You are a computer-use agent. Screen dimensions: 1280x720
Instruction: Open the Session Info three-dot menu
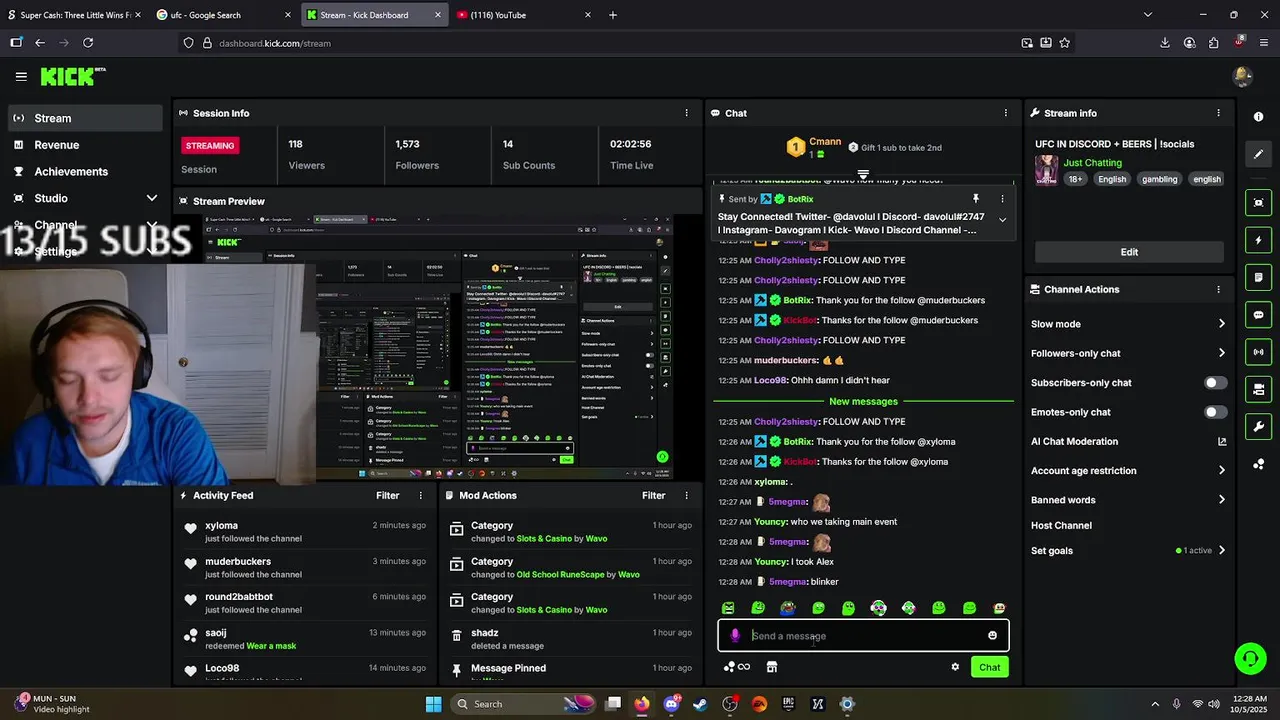[x=686, y=113]
